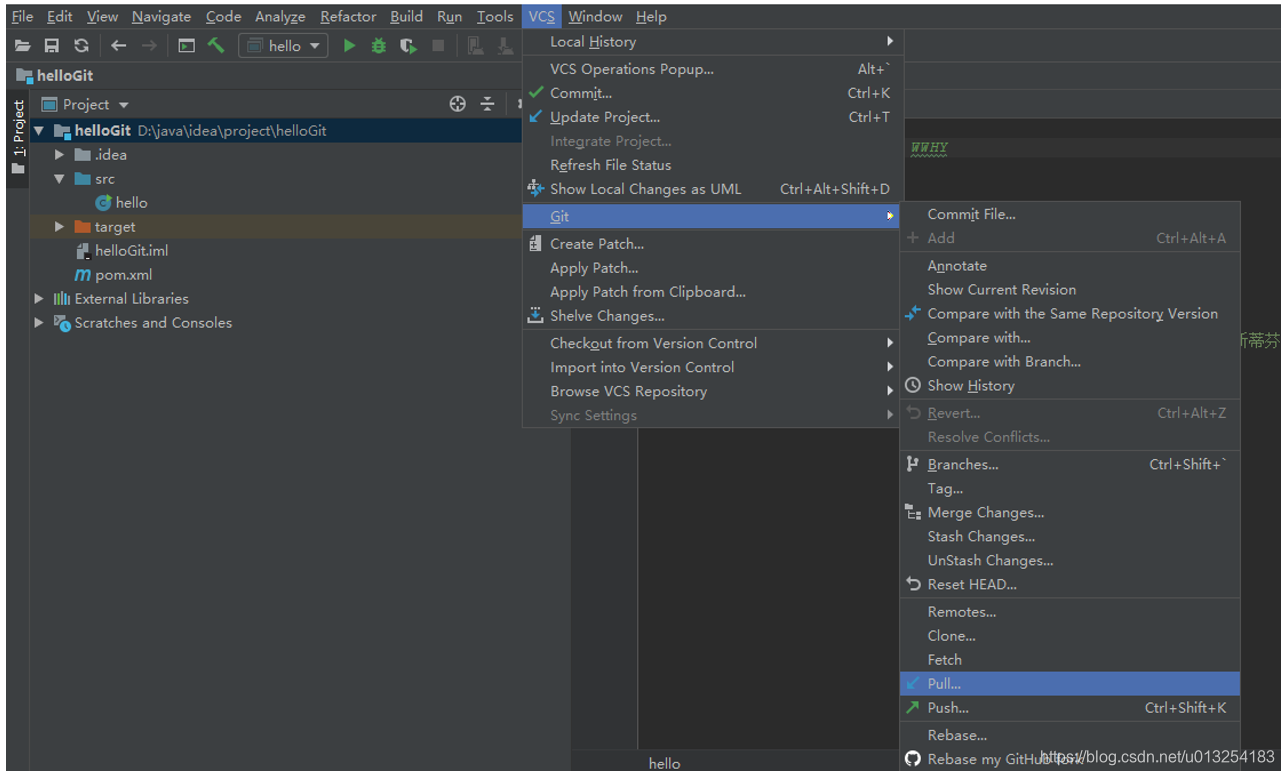Click the Save All toolbar icon

pyautogui.click(x=52, y=46)
